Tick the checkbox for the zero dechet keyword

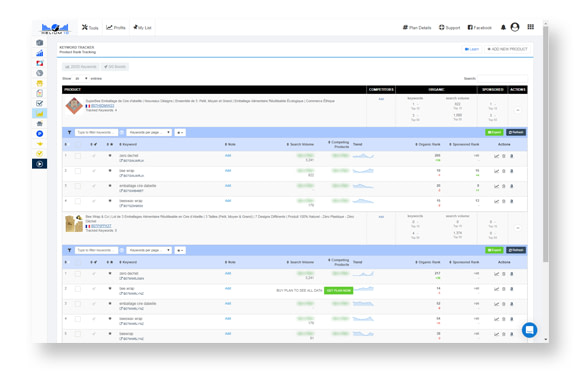(78, 156)
